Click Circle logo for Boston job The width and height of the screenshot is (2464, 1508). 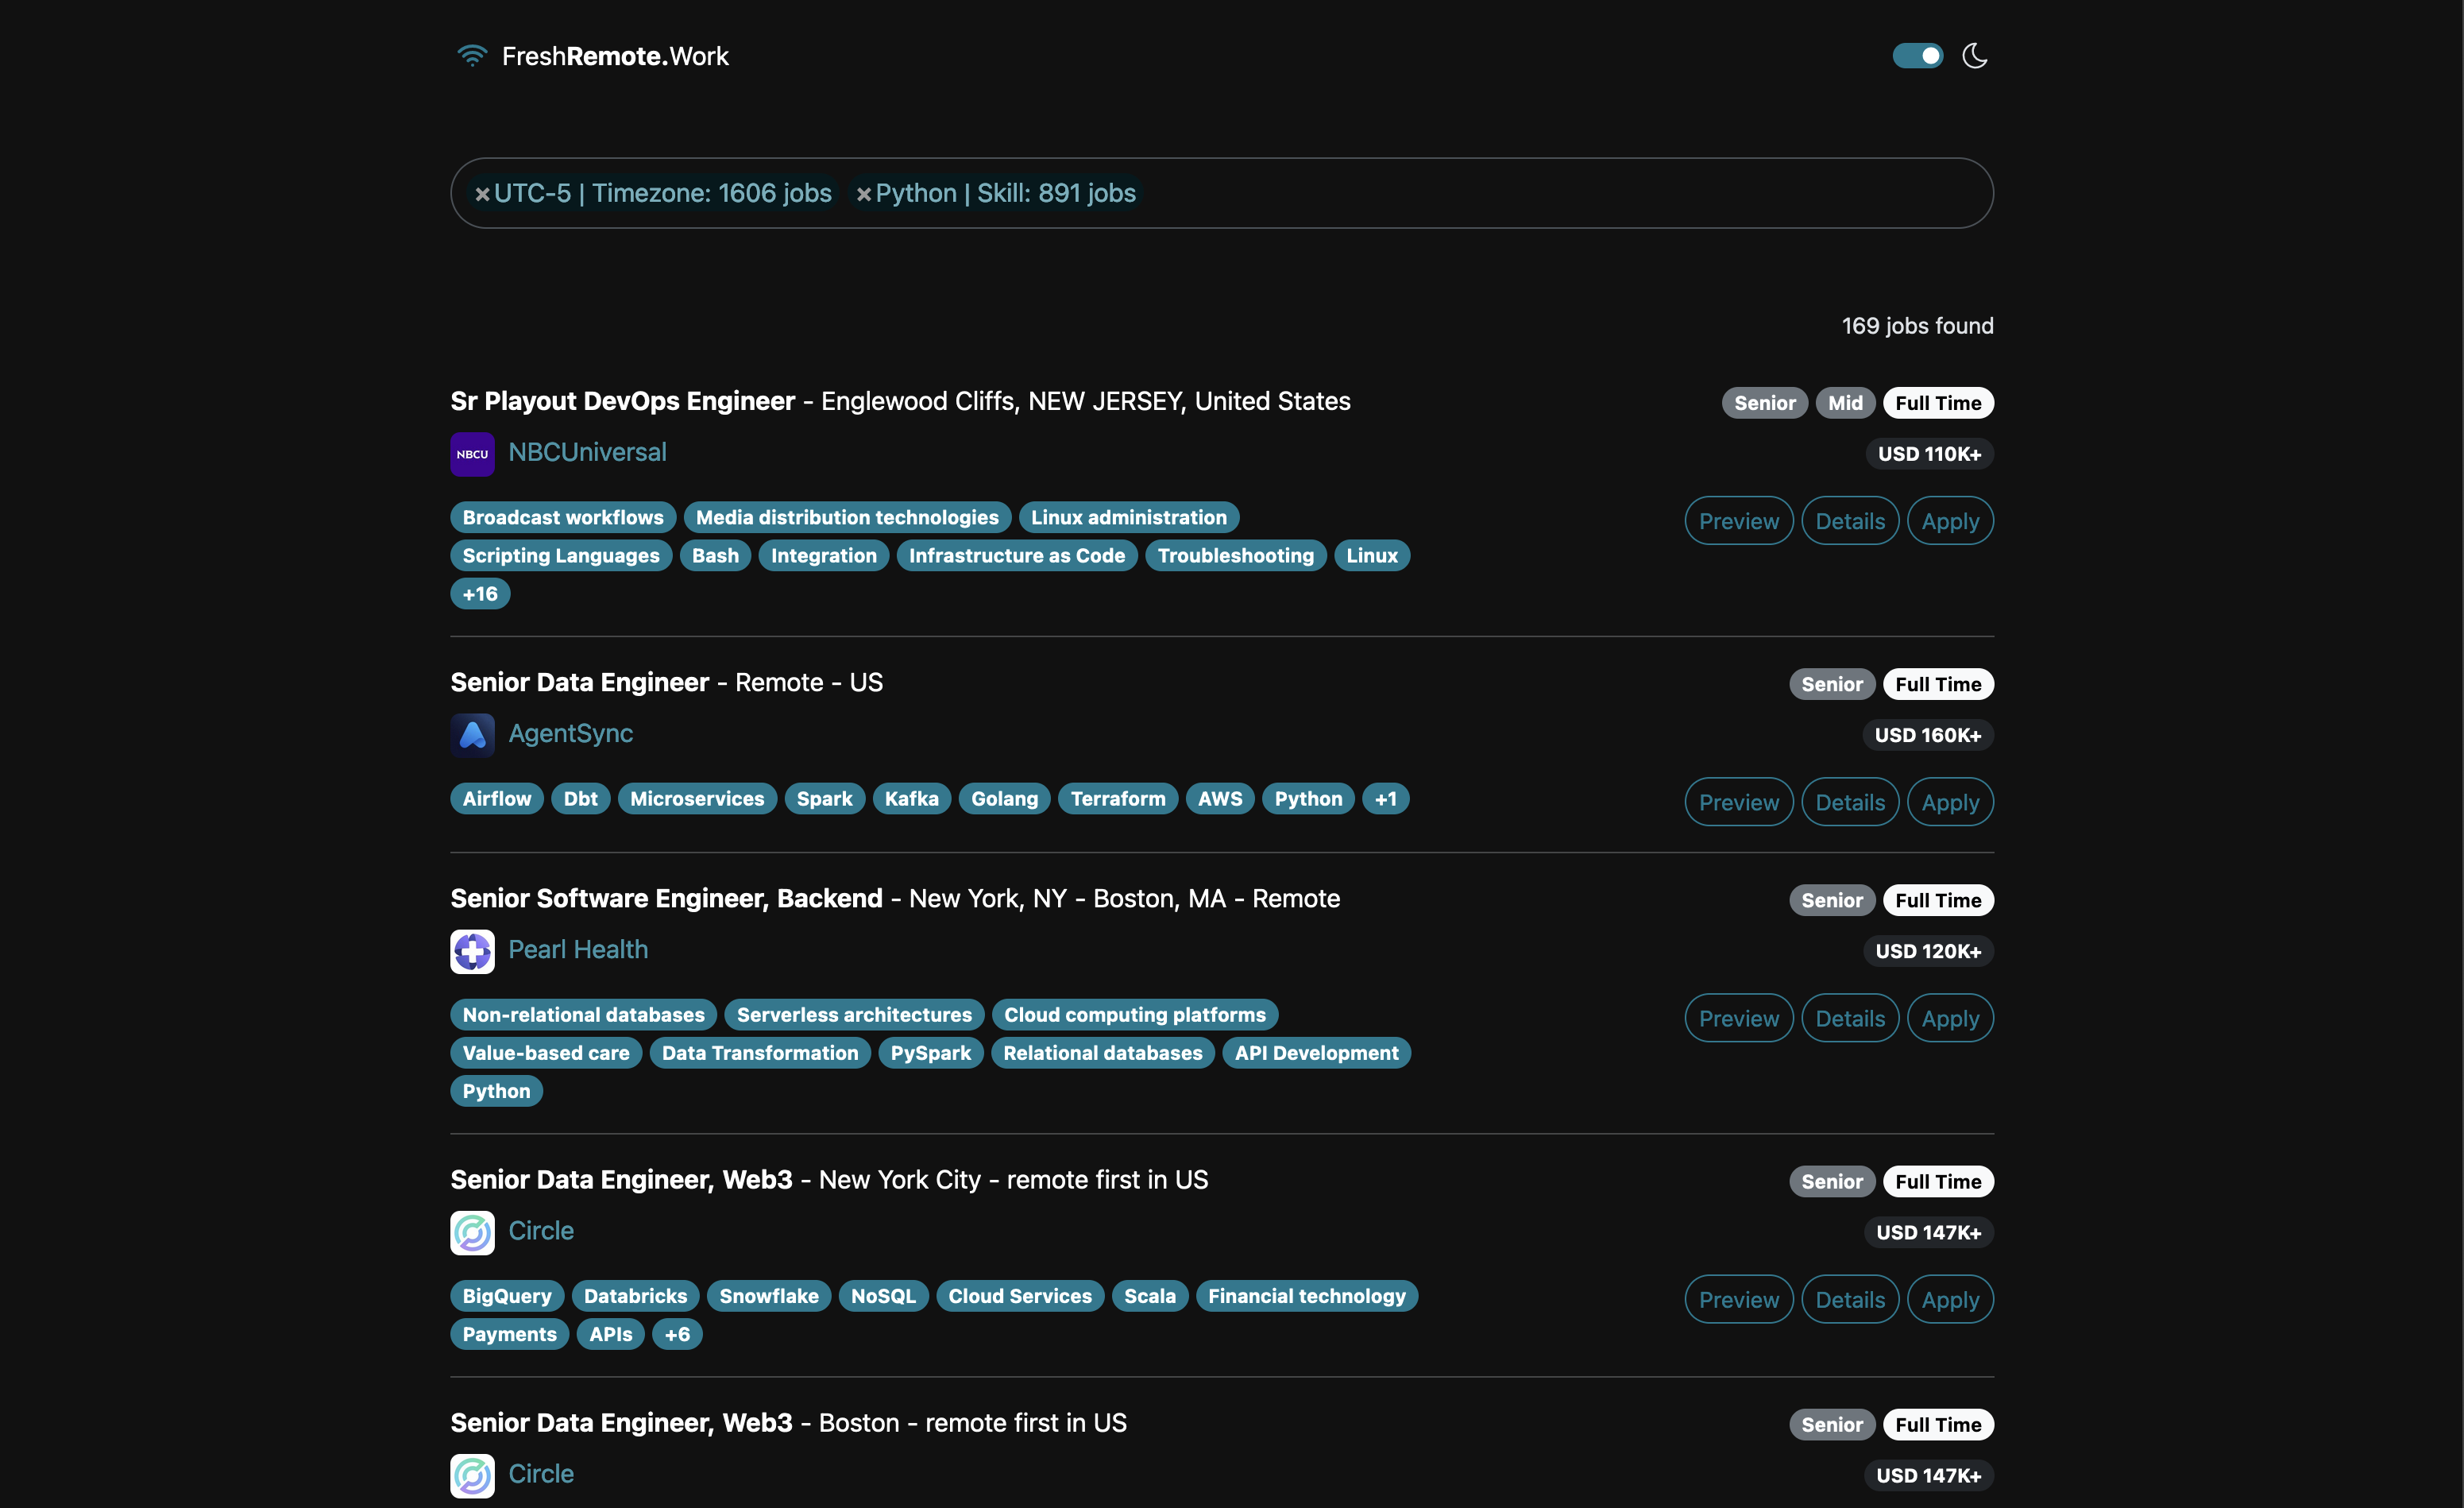tap(472, 1475)
